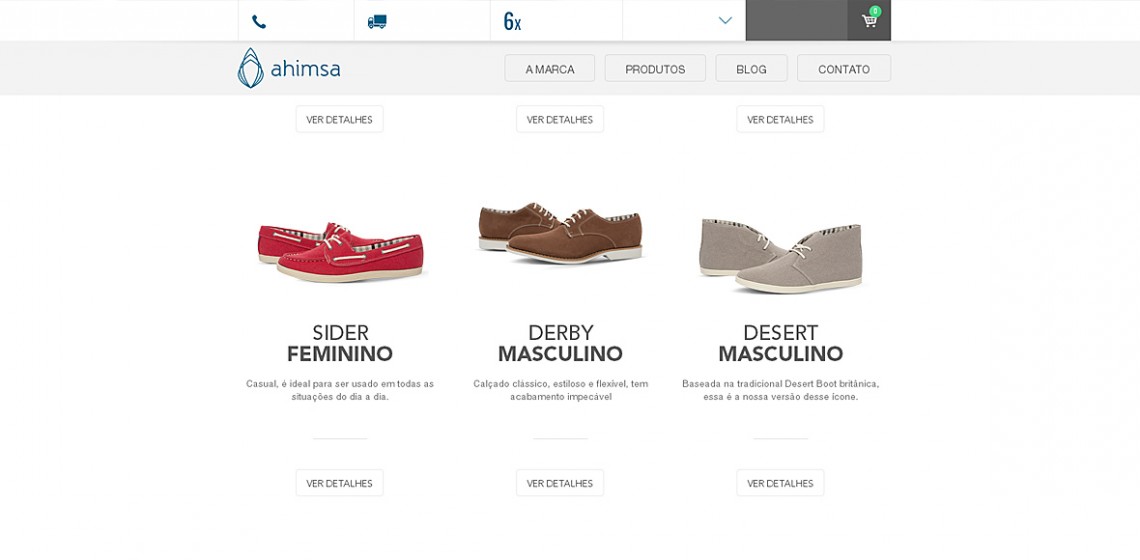Click the phone icon in top bar

click(x=259, y=22)
